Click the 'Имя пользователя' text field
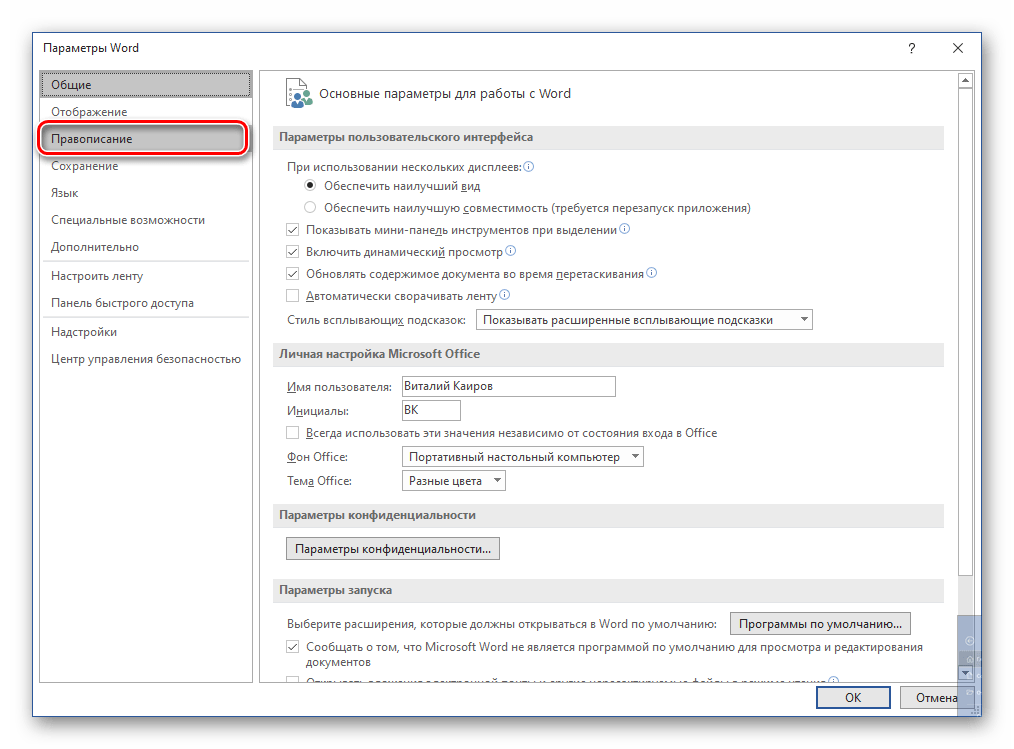Image resolution: width=1014 pixels, height=749 pixels. [507, 386]
